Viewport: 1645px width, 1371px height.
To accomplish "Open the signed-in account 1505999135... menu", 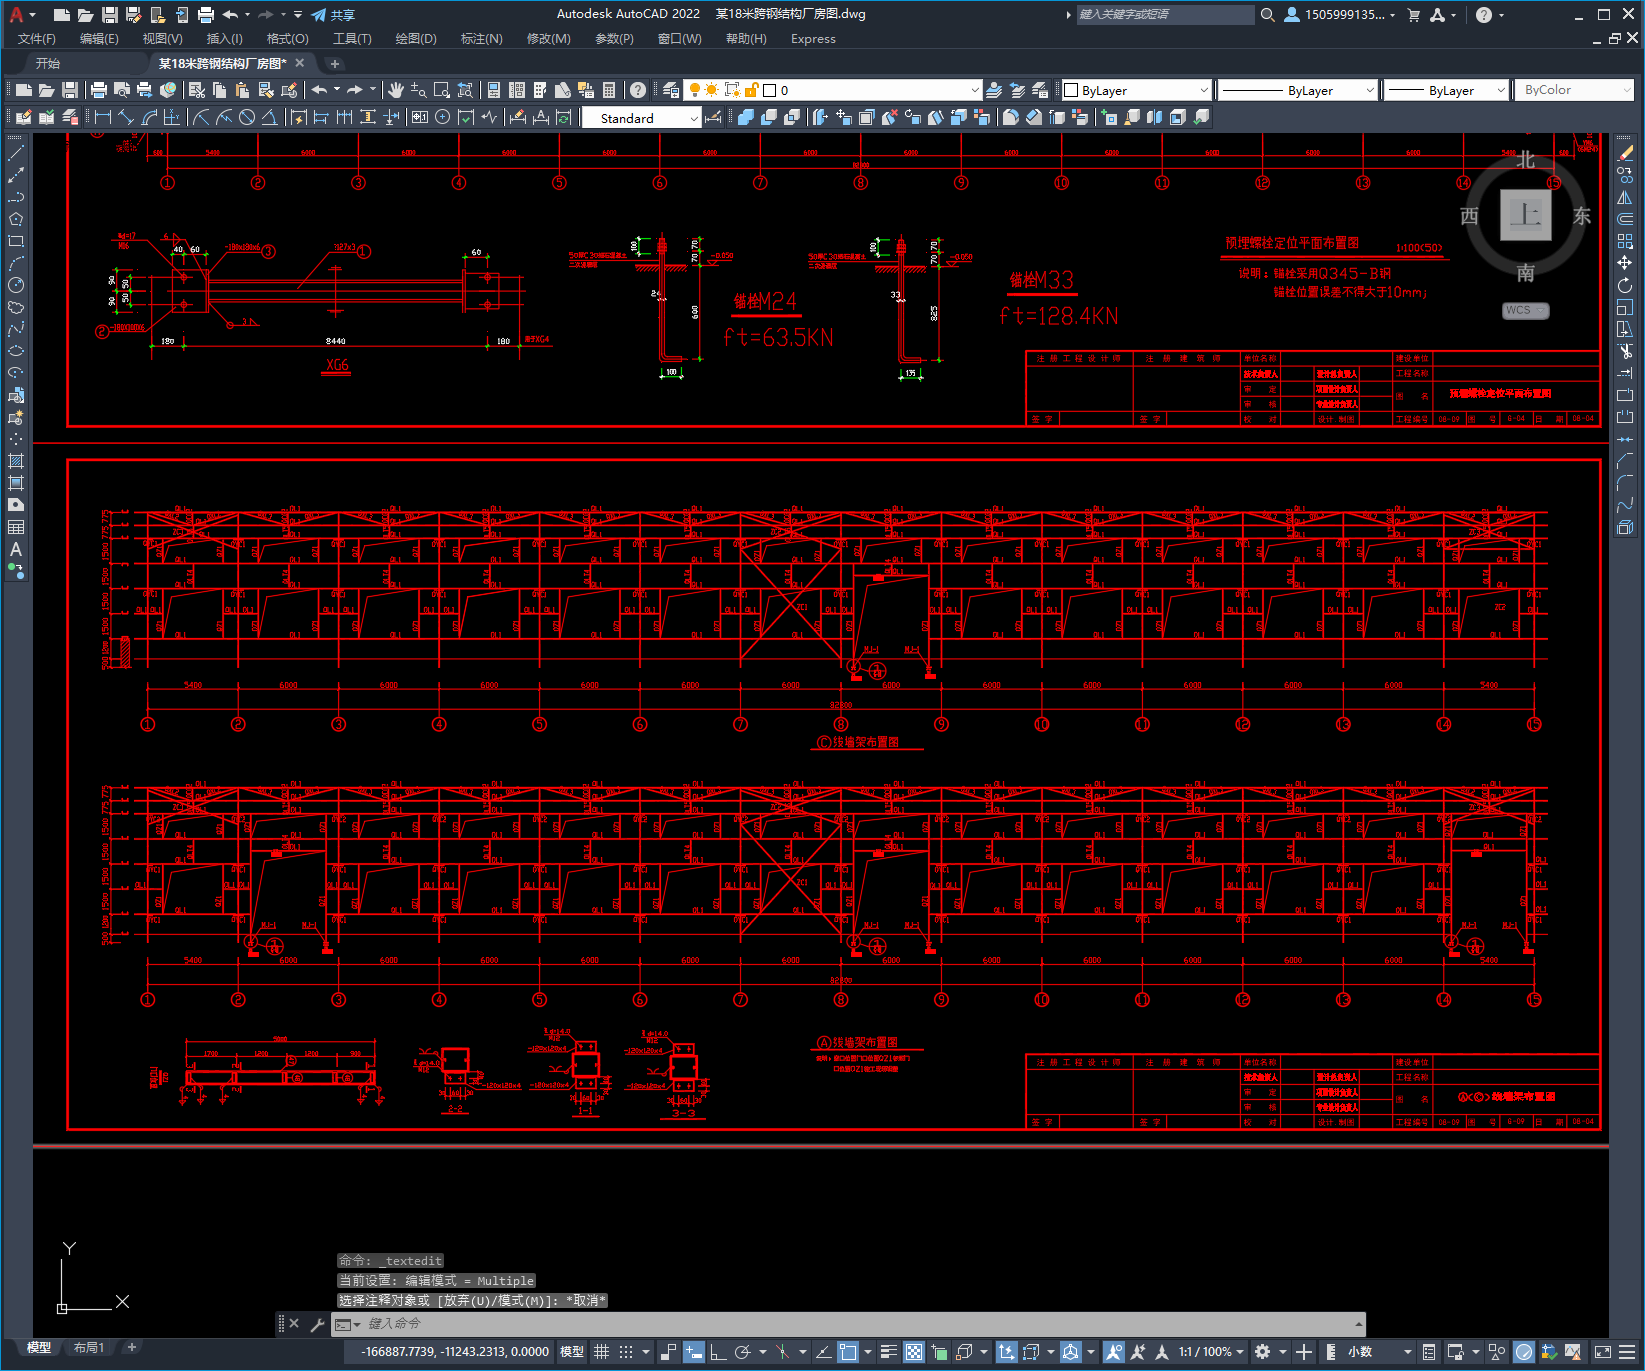I will (x=1340, y=14).
